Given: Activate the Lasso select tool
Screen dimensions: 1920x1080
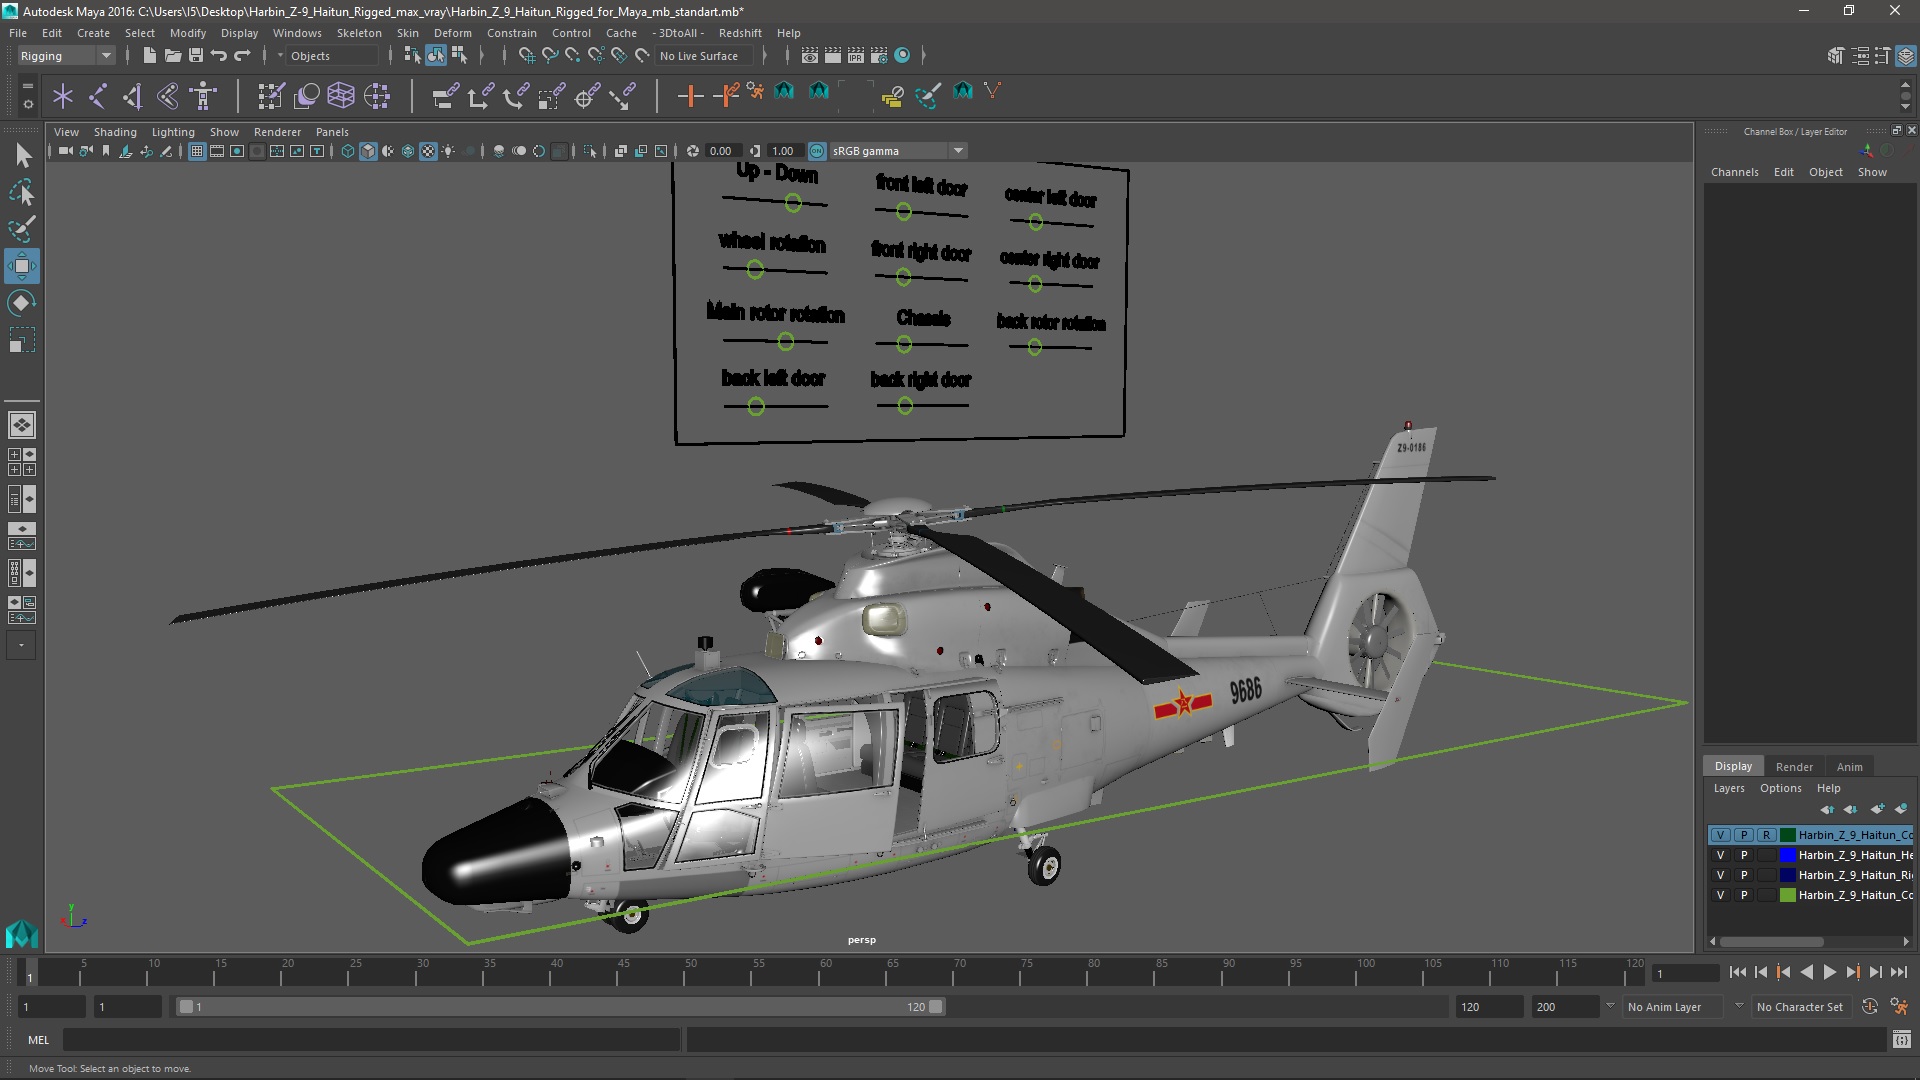Looking at the screenshot, I should [21, 192].
